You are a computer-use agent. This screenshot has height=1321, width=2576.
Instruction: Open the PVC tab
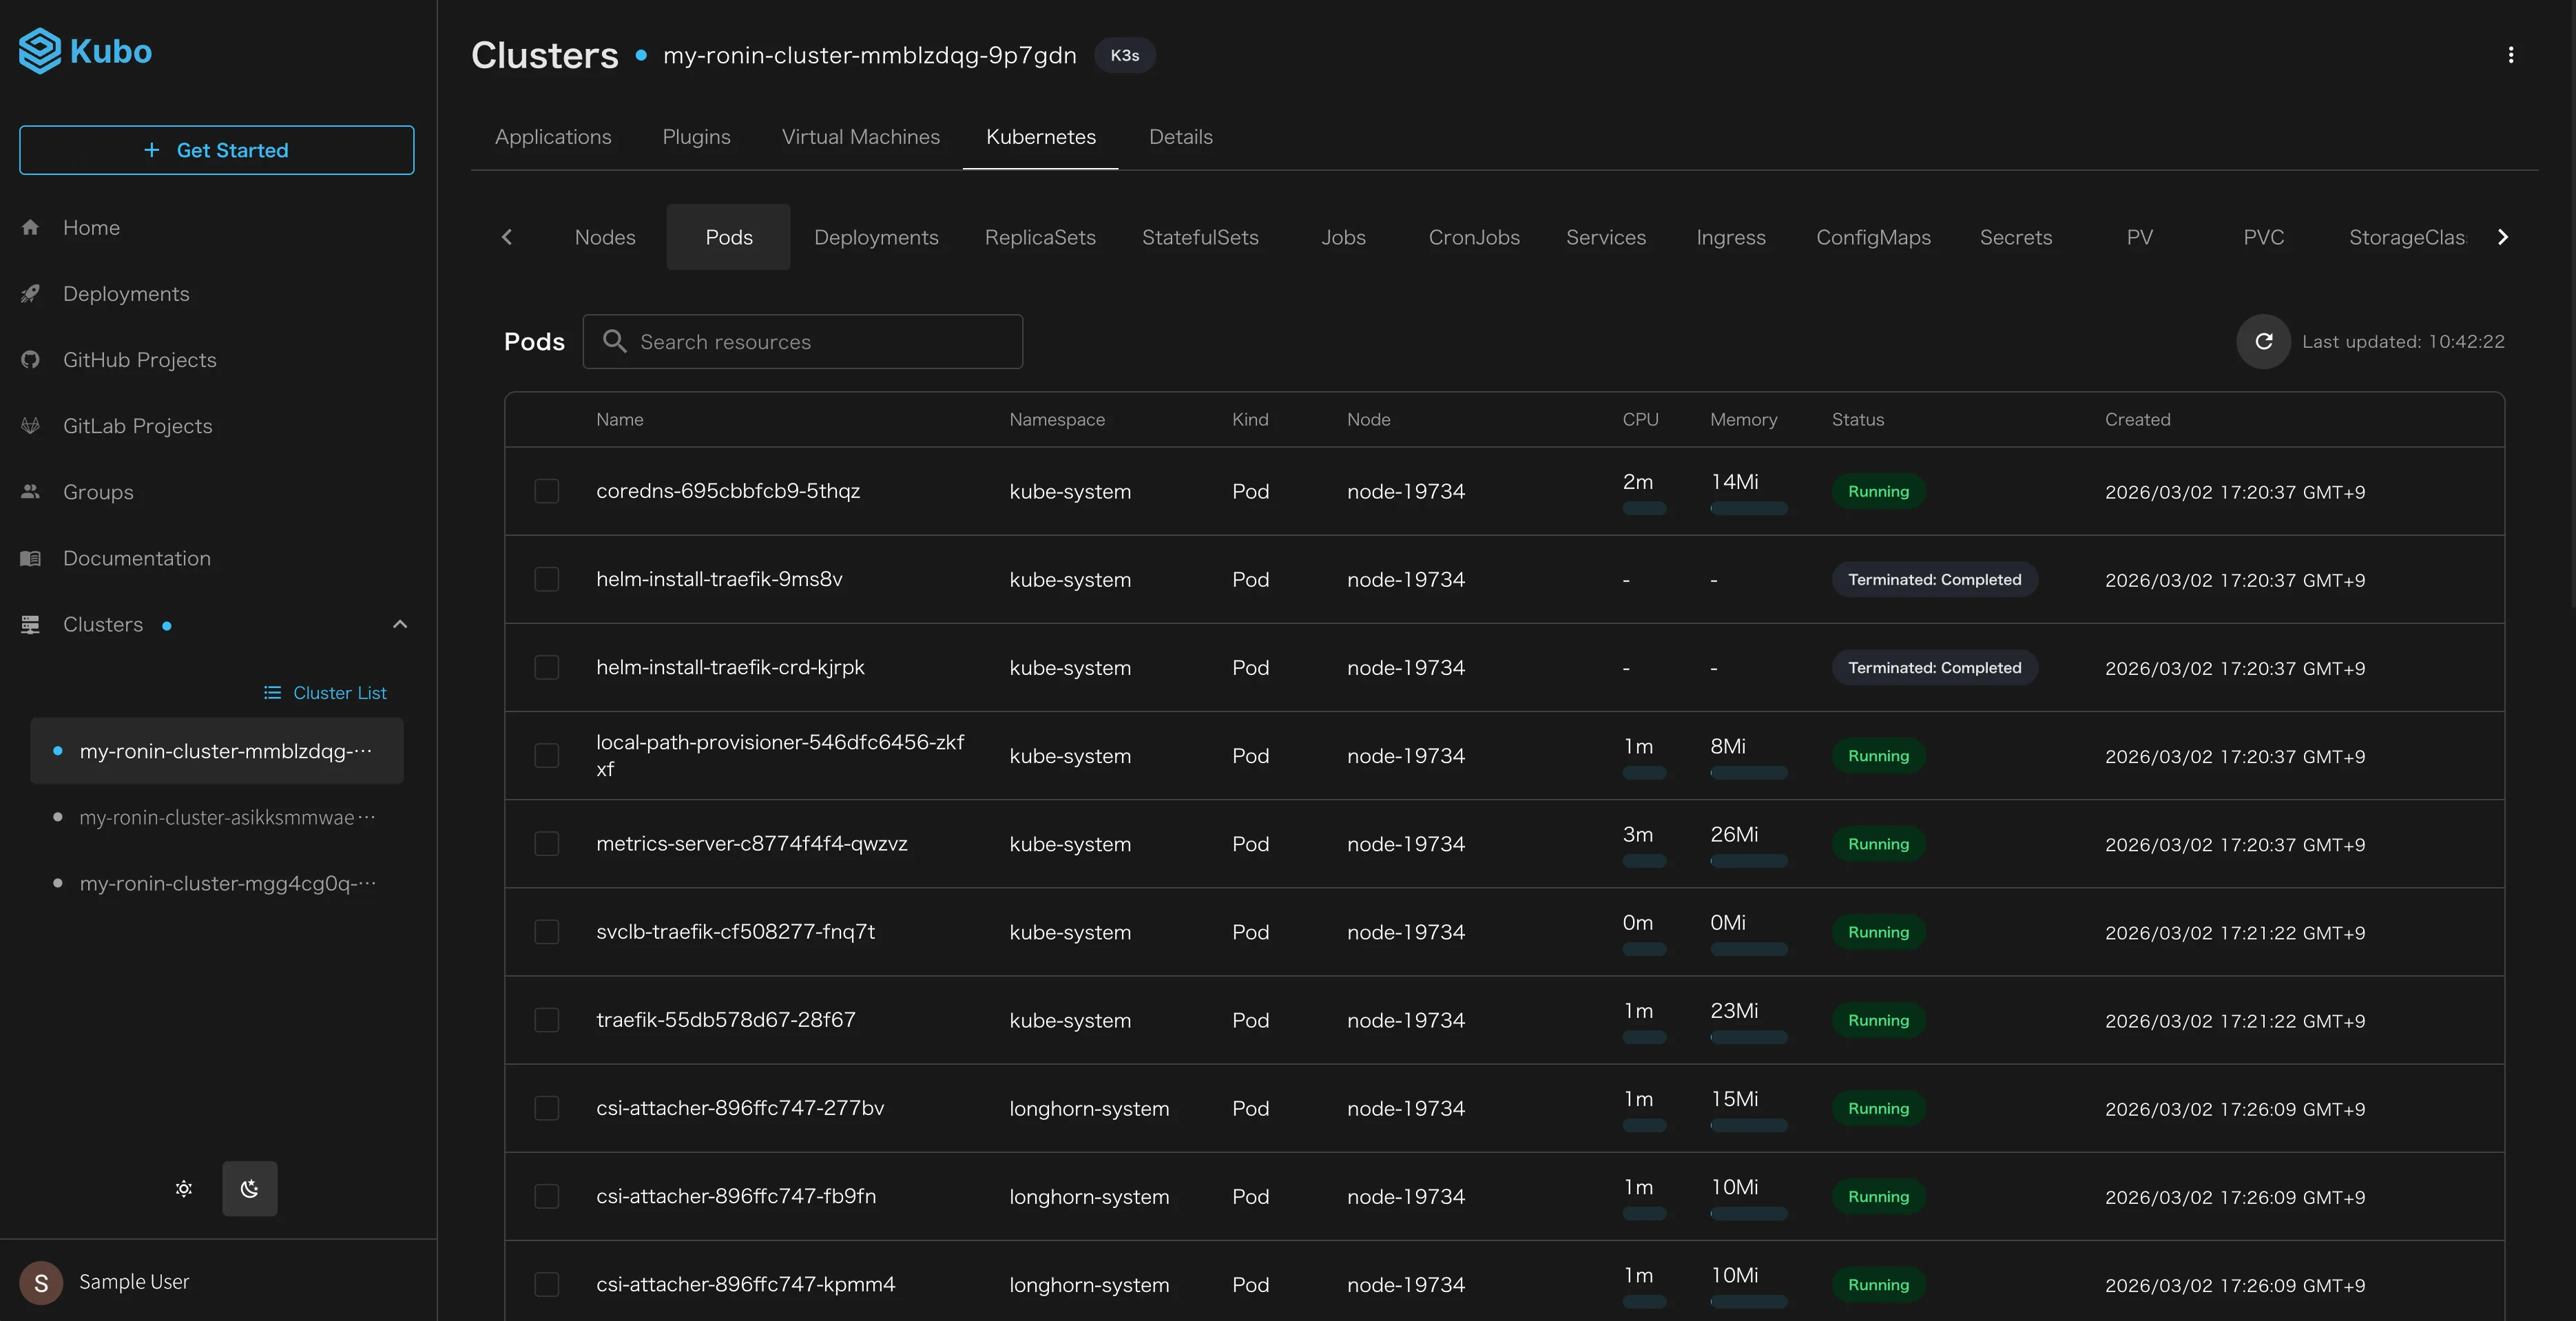[x=2264, y=237]
